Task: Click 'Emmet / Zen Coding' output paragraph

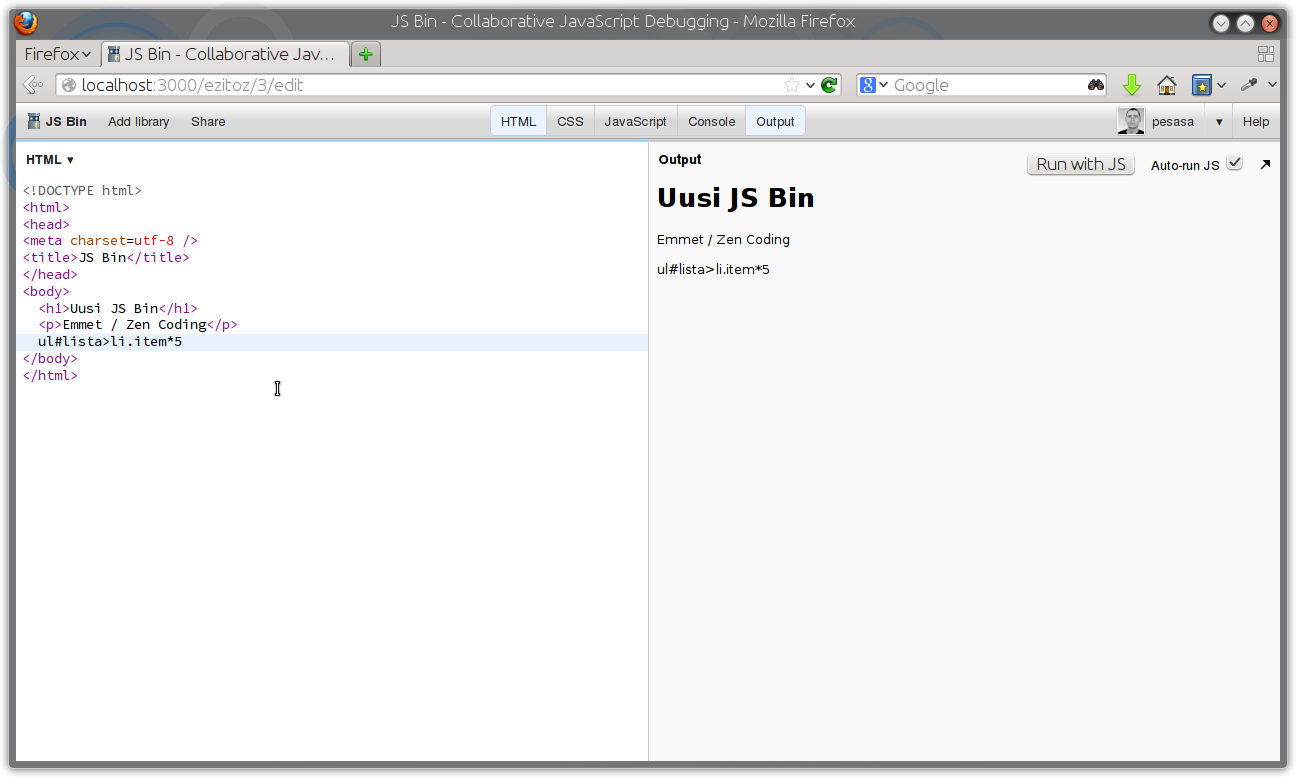Action: (x=723, y=240)
